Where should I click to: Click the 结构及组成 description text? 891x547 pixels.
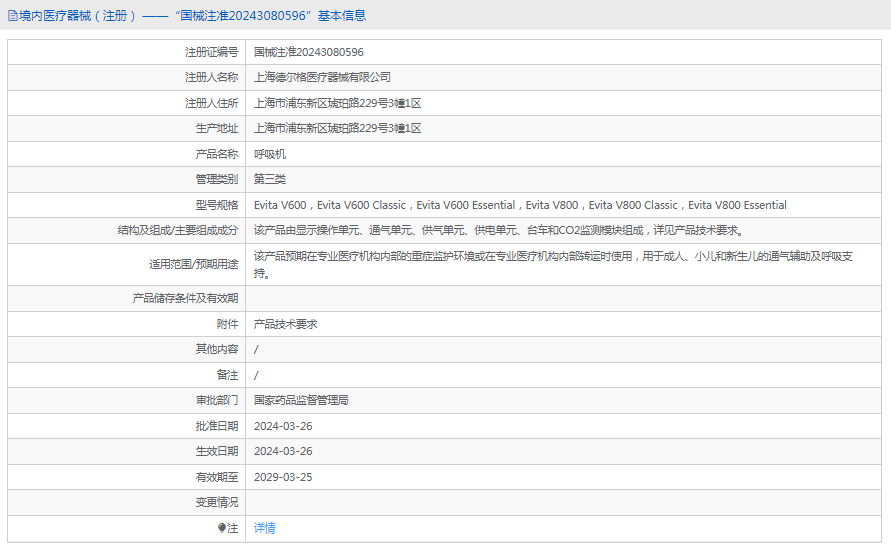pyautogui.click(x=499, y=230)
